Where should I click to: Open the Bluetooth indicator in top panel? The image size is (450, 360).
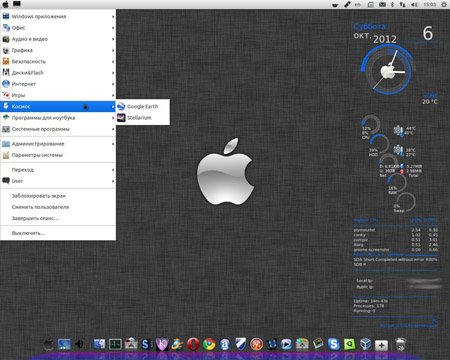(392, 5)
